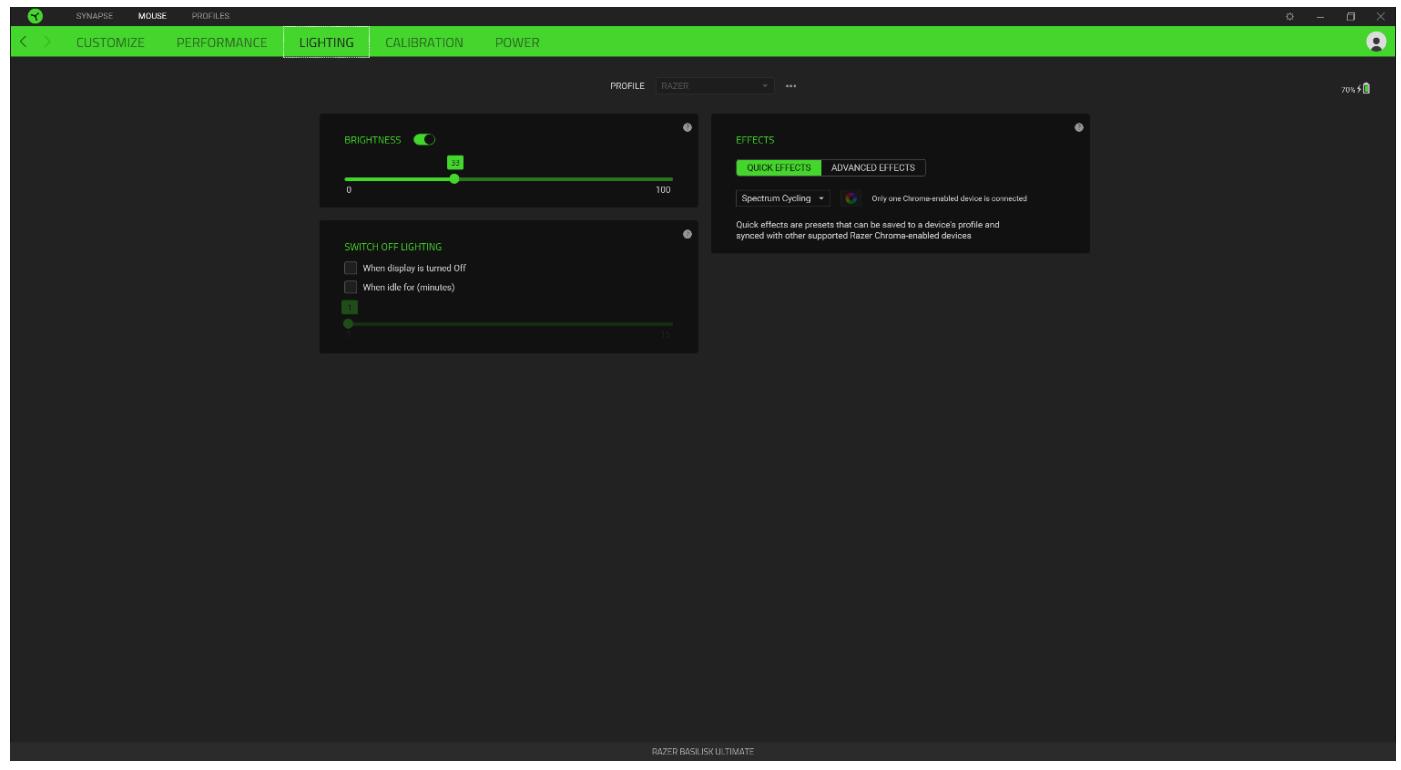Click the brightness slider handle
1401x770 pixels.
click(x=454, y=179)
